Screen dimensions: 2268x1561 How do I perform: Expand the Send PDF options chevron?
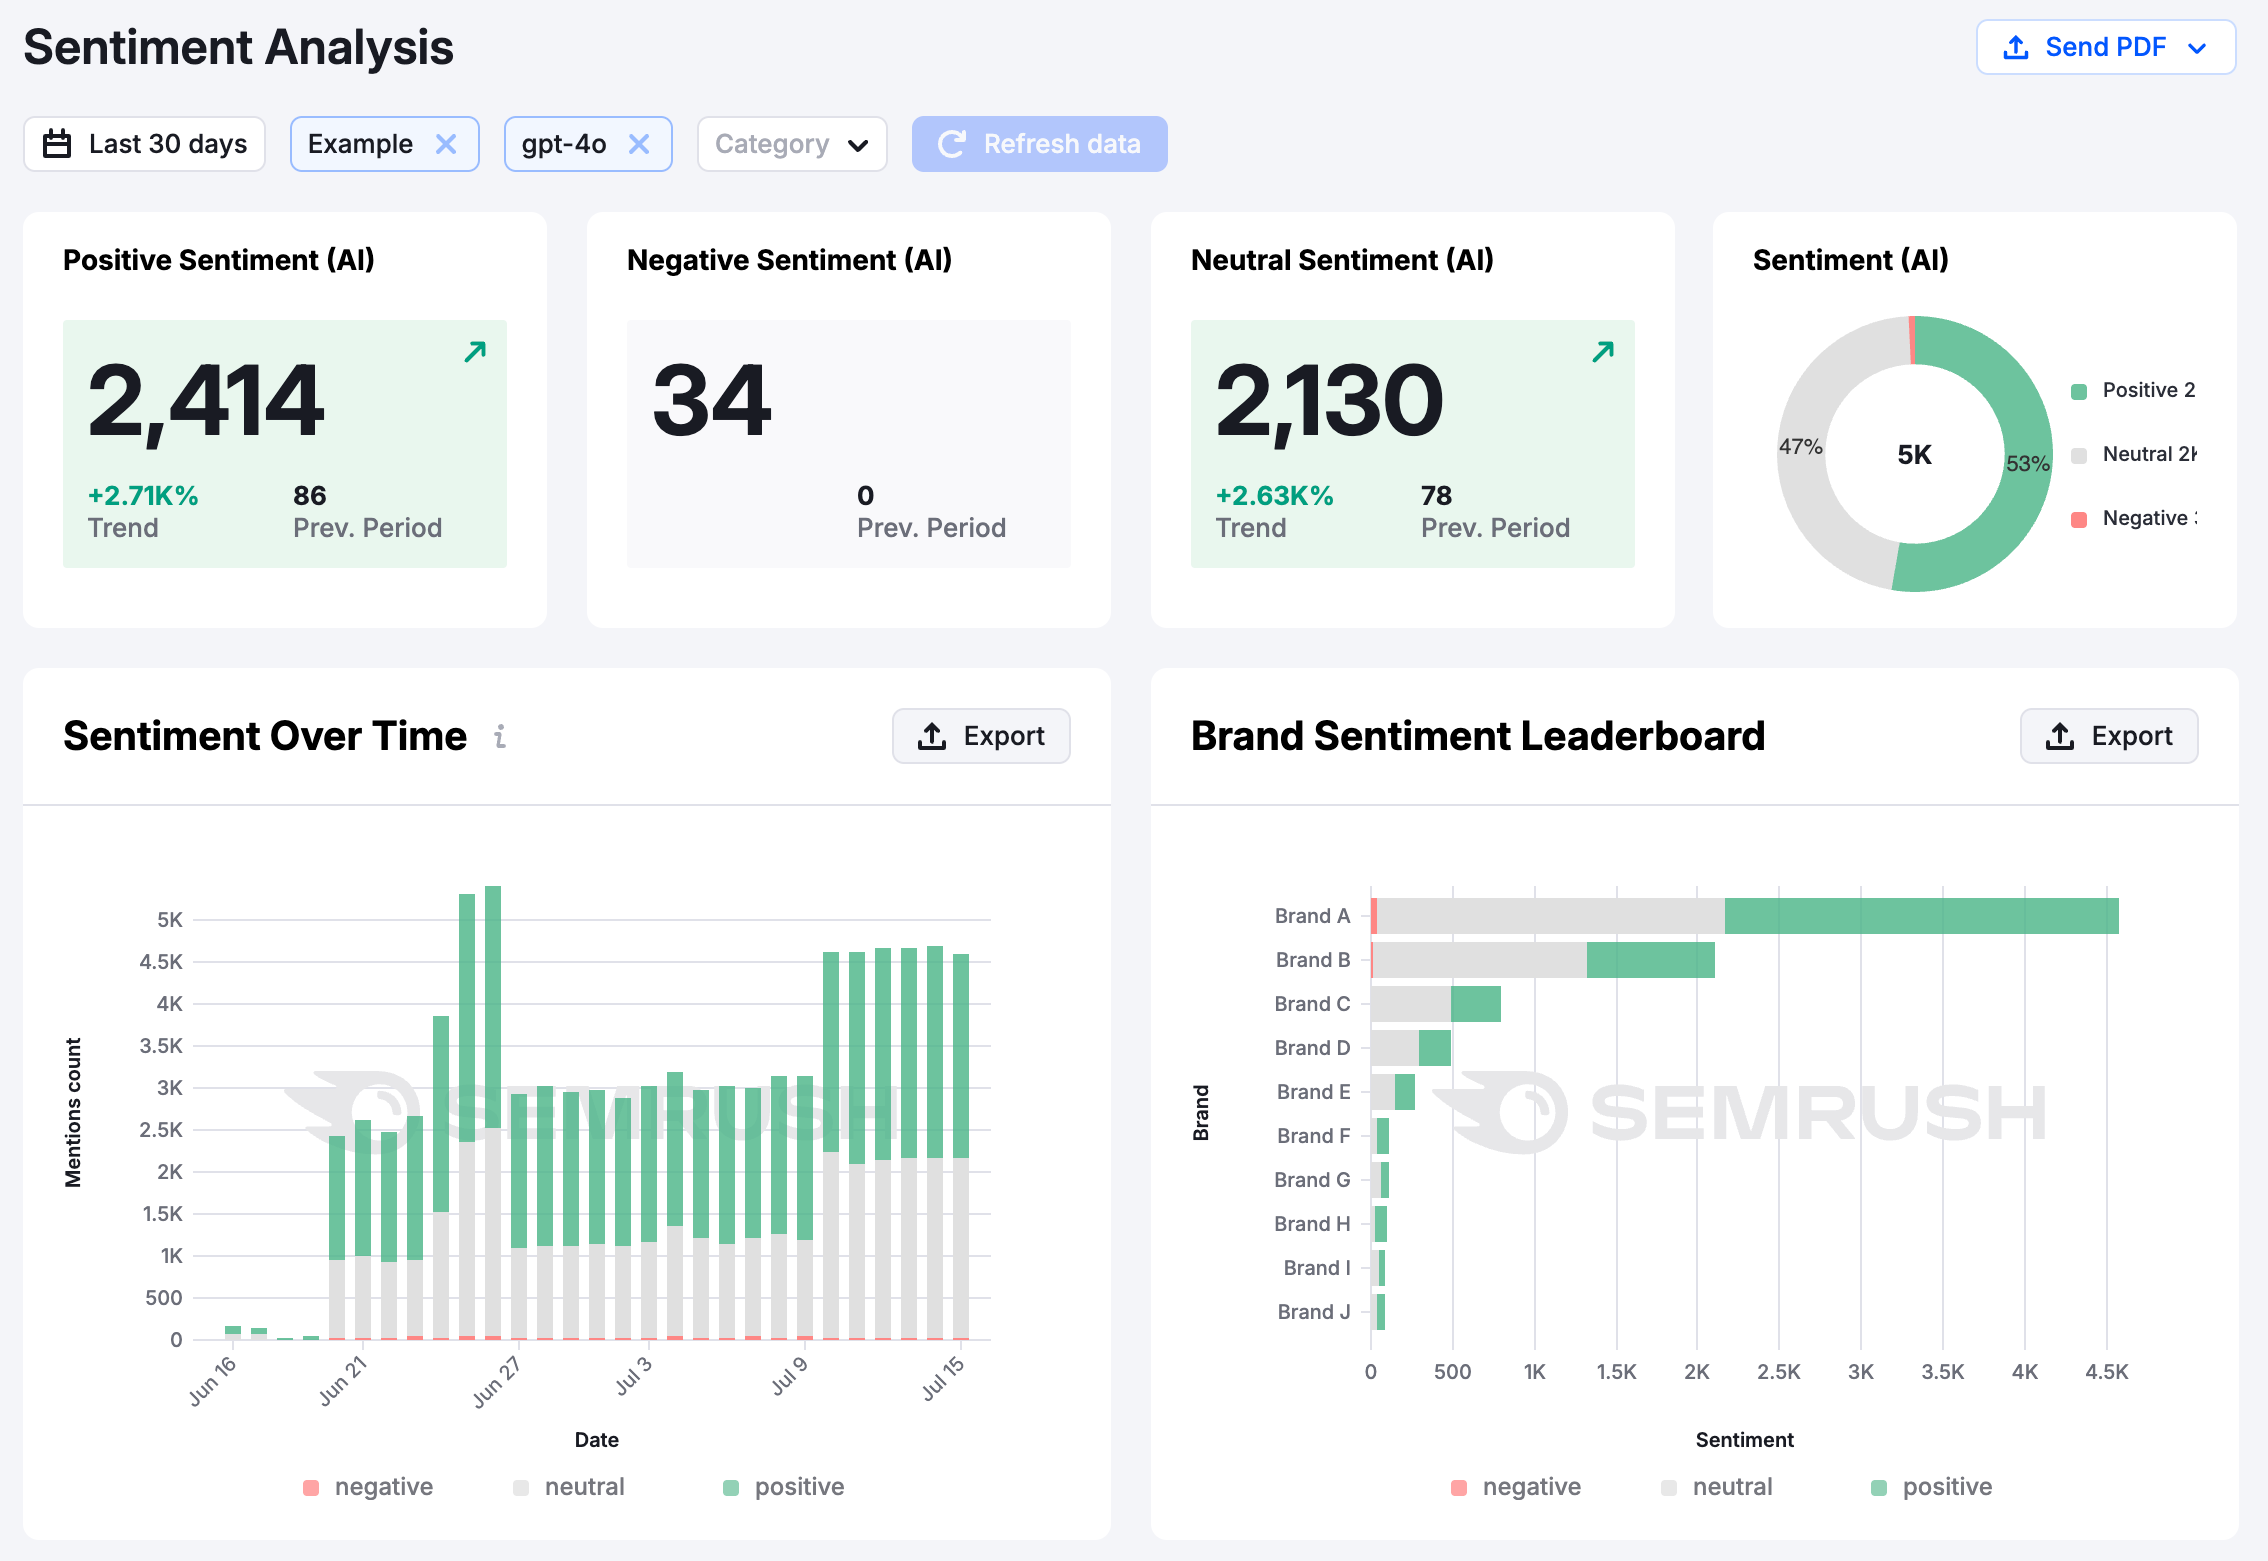tap(2197, 46)
